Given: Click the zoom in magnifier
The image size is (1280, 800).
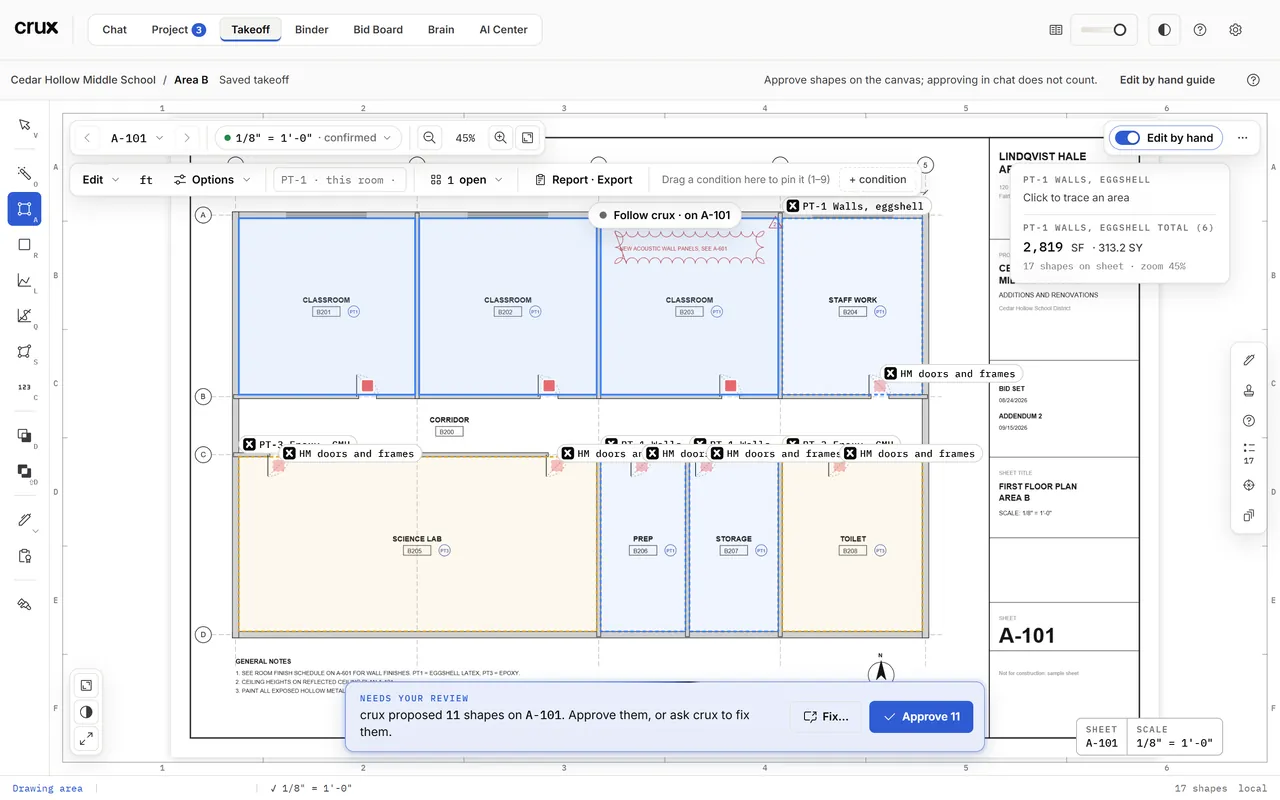Looking at the screenshot, I should [x=501, y=138].
